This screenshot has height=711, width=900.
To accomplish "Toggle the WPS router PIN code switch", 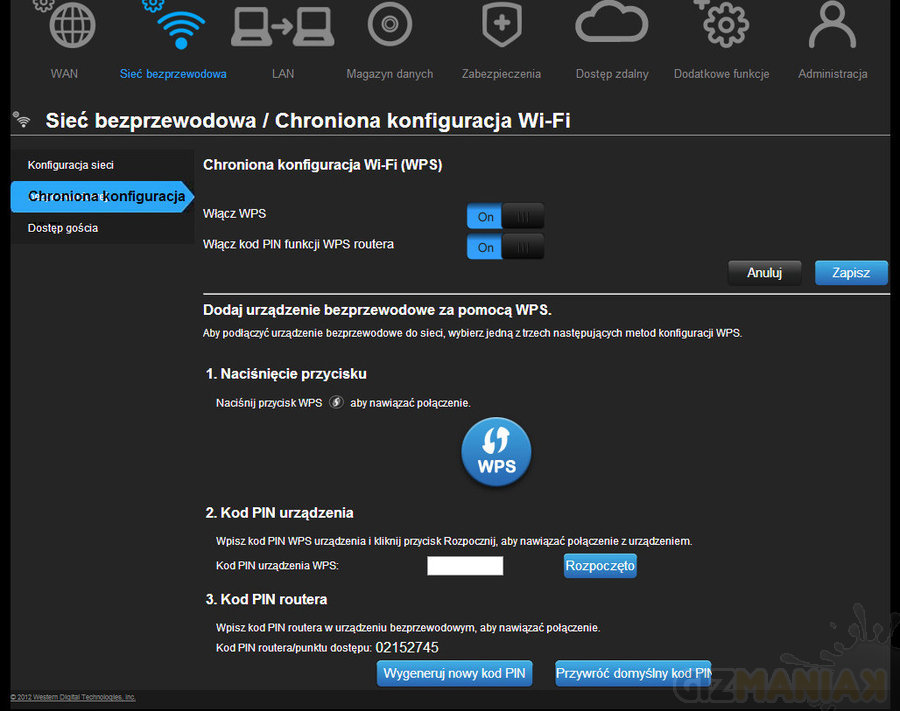I will [505, 247].
